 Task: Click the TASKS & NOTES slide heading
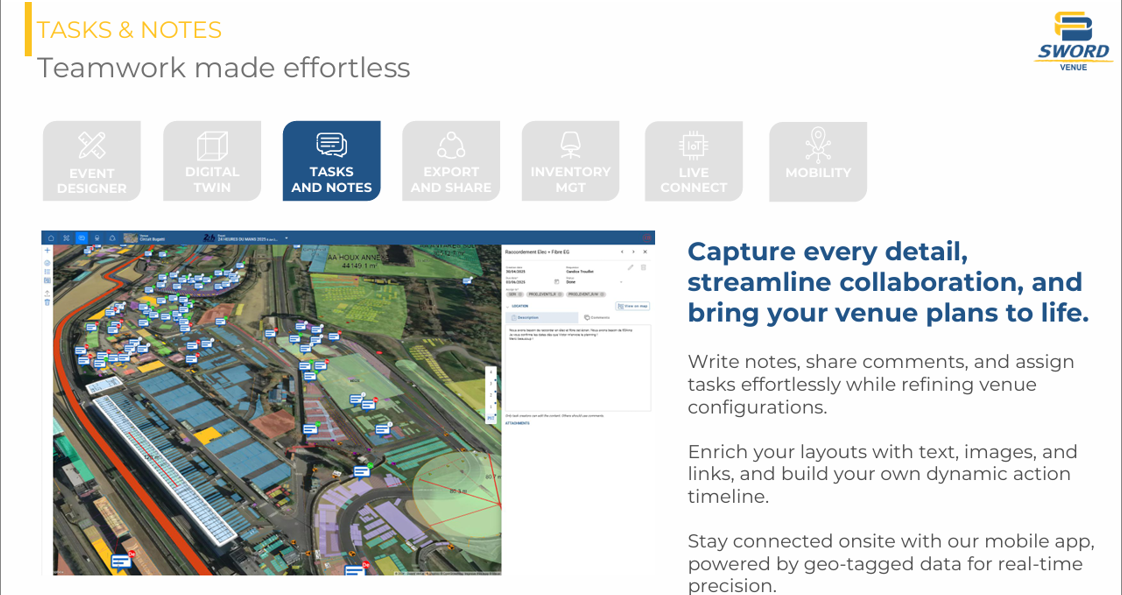[129, 30]
